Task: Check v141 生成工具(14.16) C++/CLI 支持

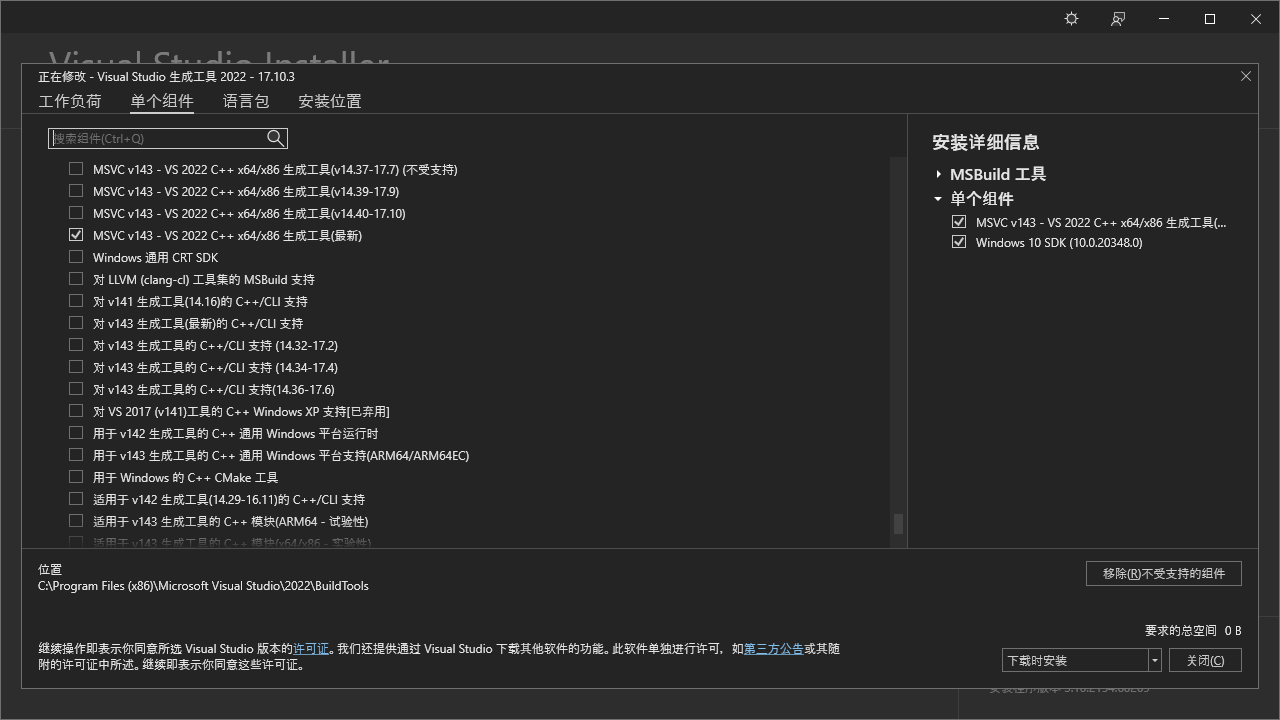Action: click(x=76, y=301)
